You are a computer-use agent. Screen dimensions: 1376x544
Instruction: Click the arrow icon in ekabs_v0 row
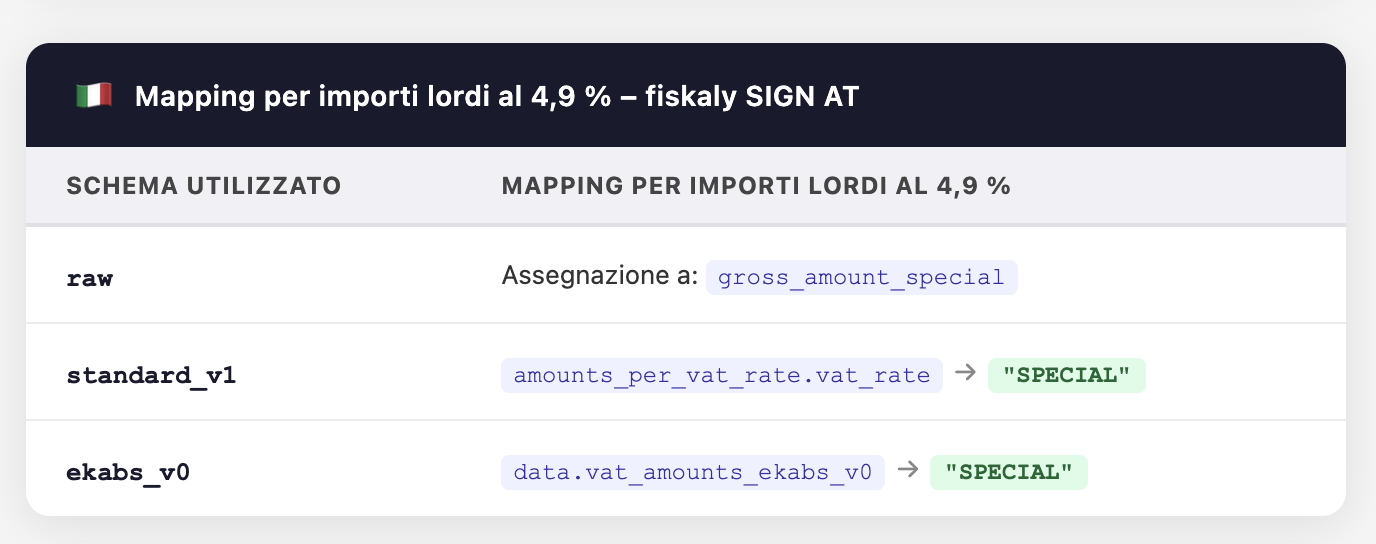tap(907, 470)
